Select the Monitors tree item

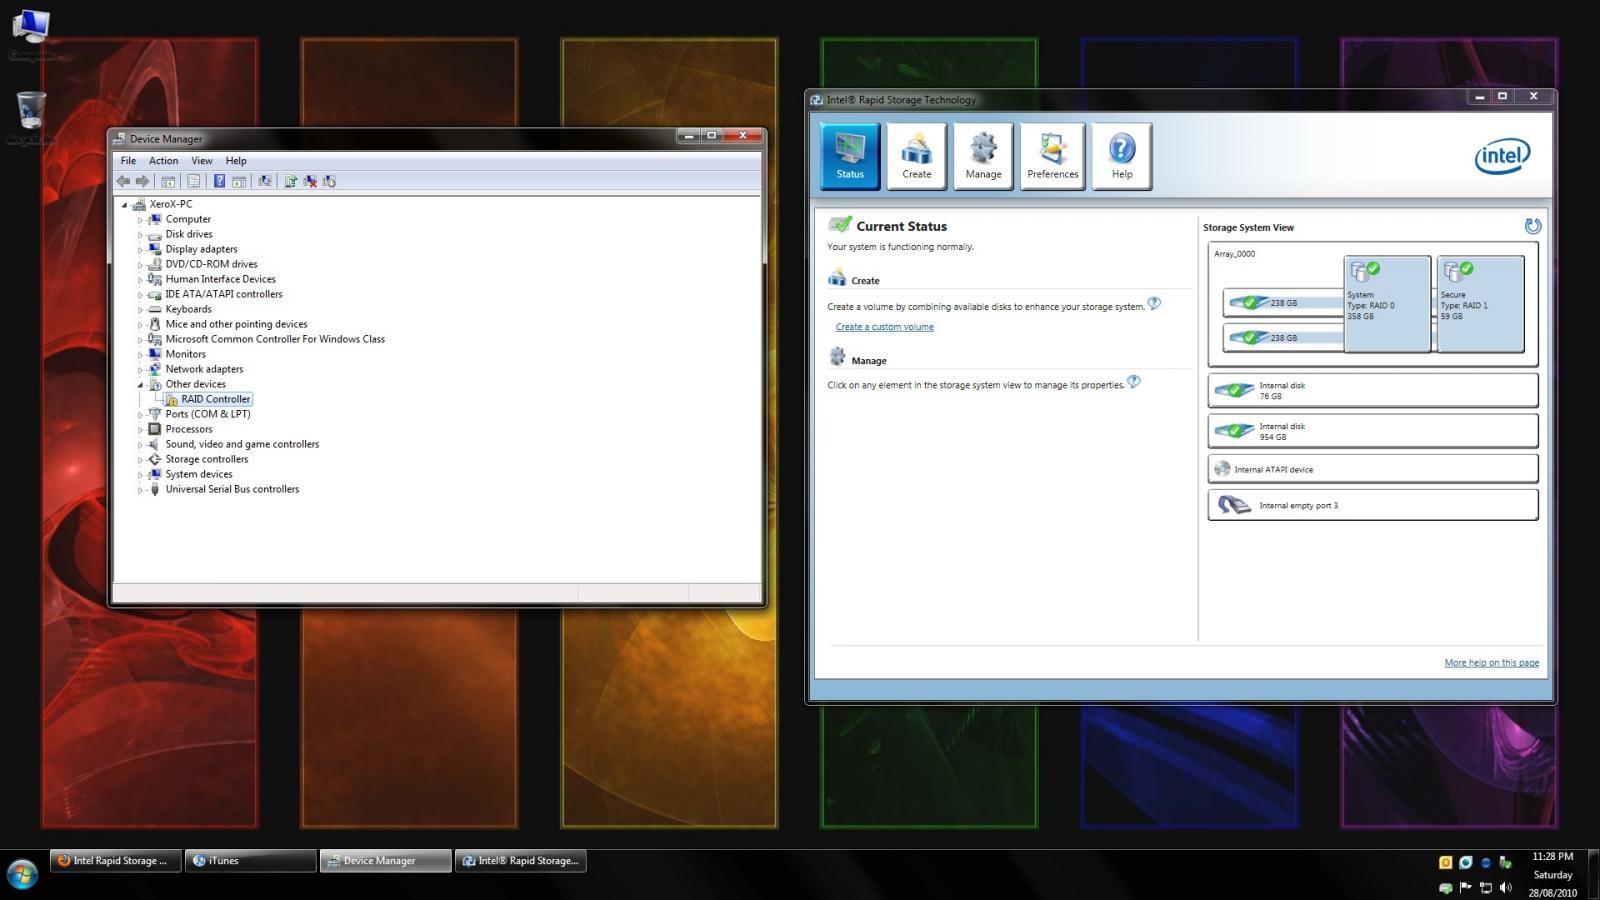pos(186,354)
